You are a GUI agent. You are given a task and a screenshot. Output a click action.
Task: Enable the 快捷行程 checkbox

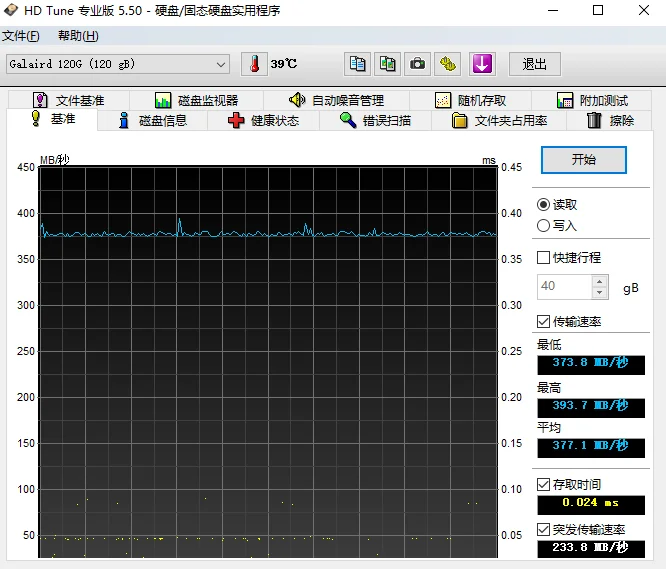(x=544, y=258)
